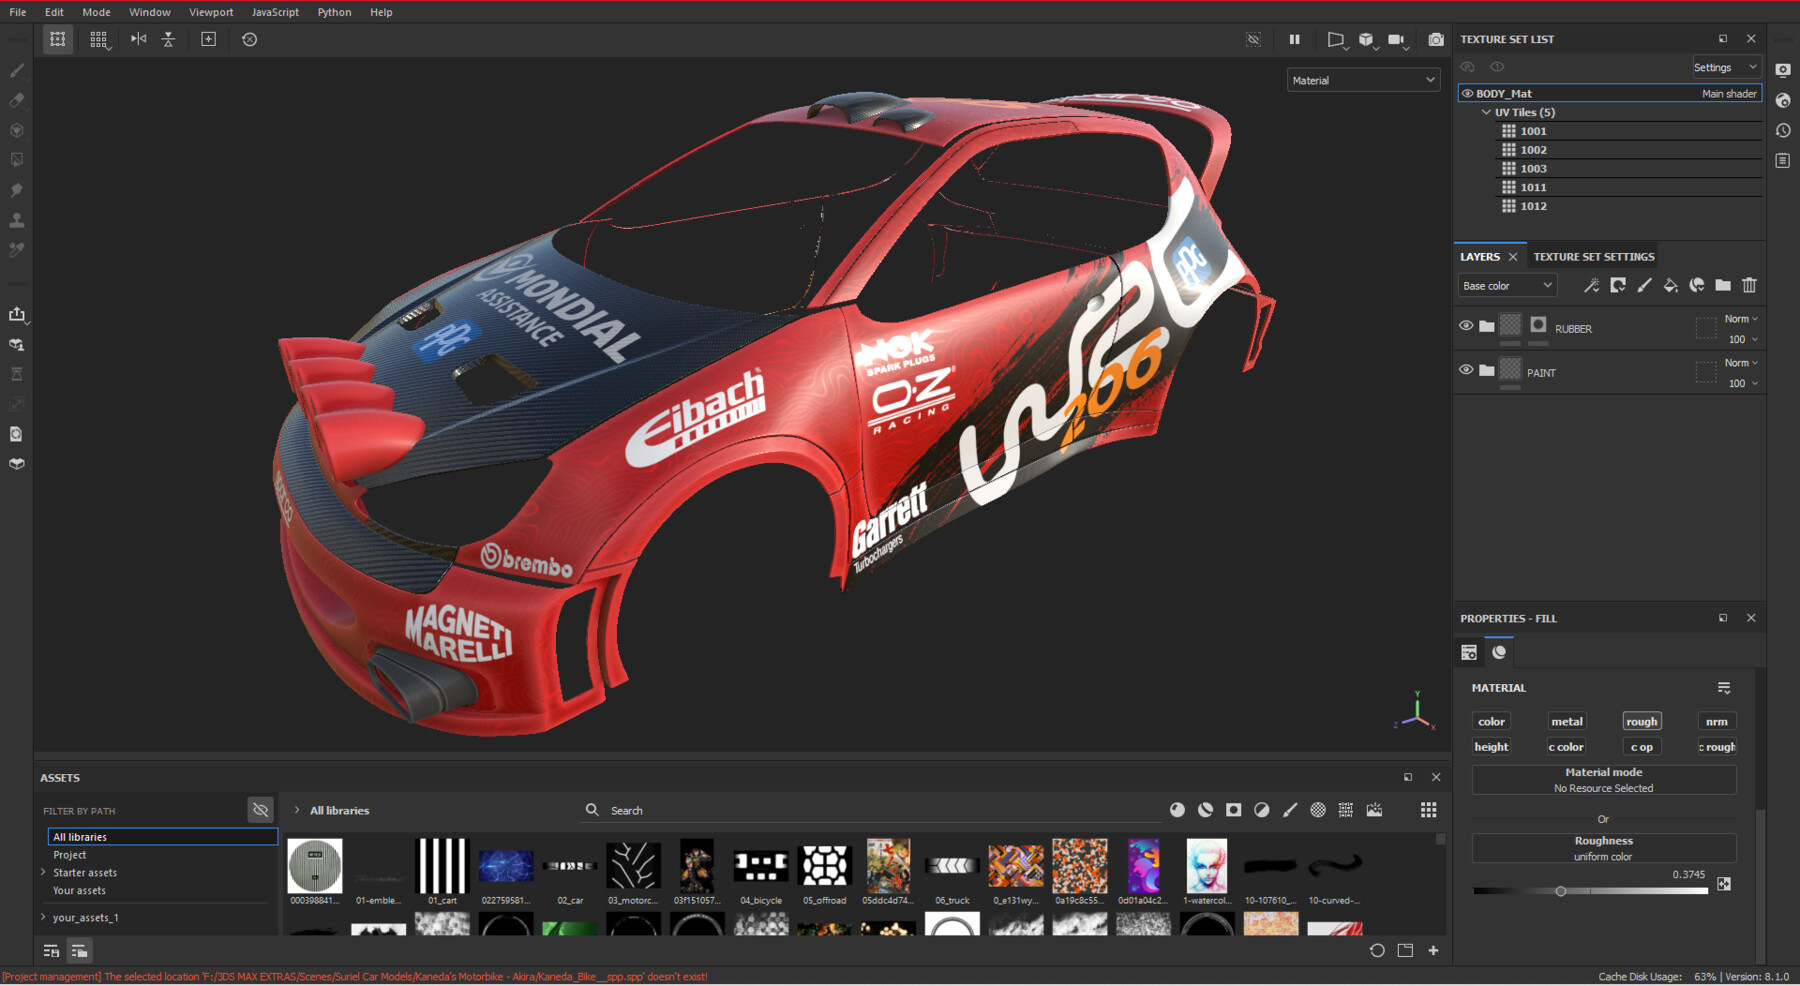
Task: Switch to the TEXTURE SET SETTINGS tab
Action: tap(1593, 256)
